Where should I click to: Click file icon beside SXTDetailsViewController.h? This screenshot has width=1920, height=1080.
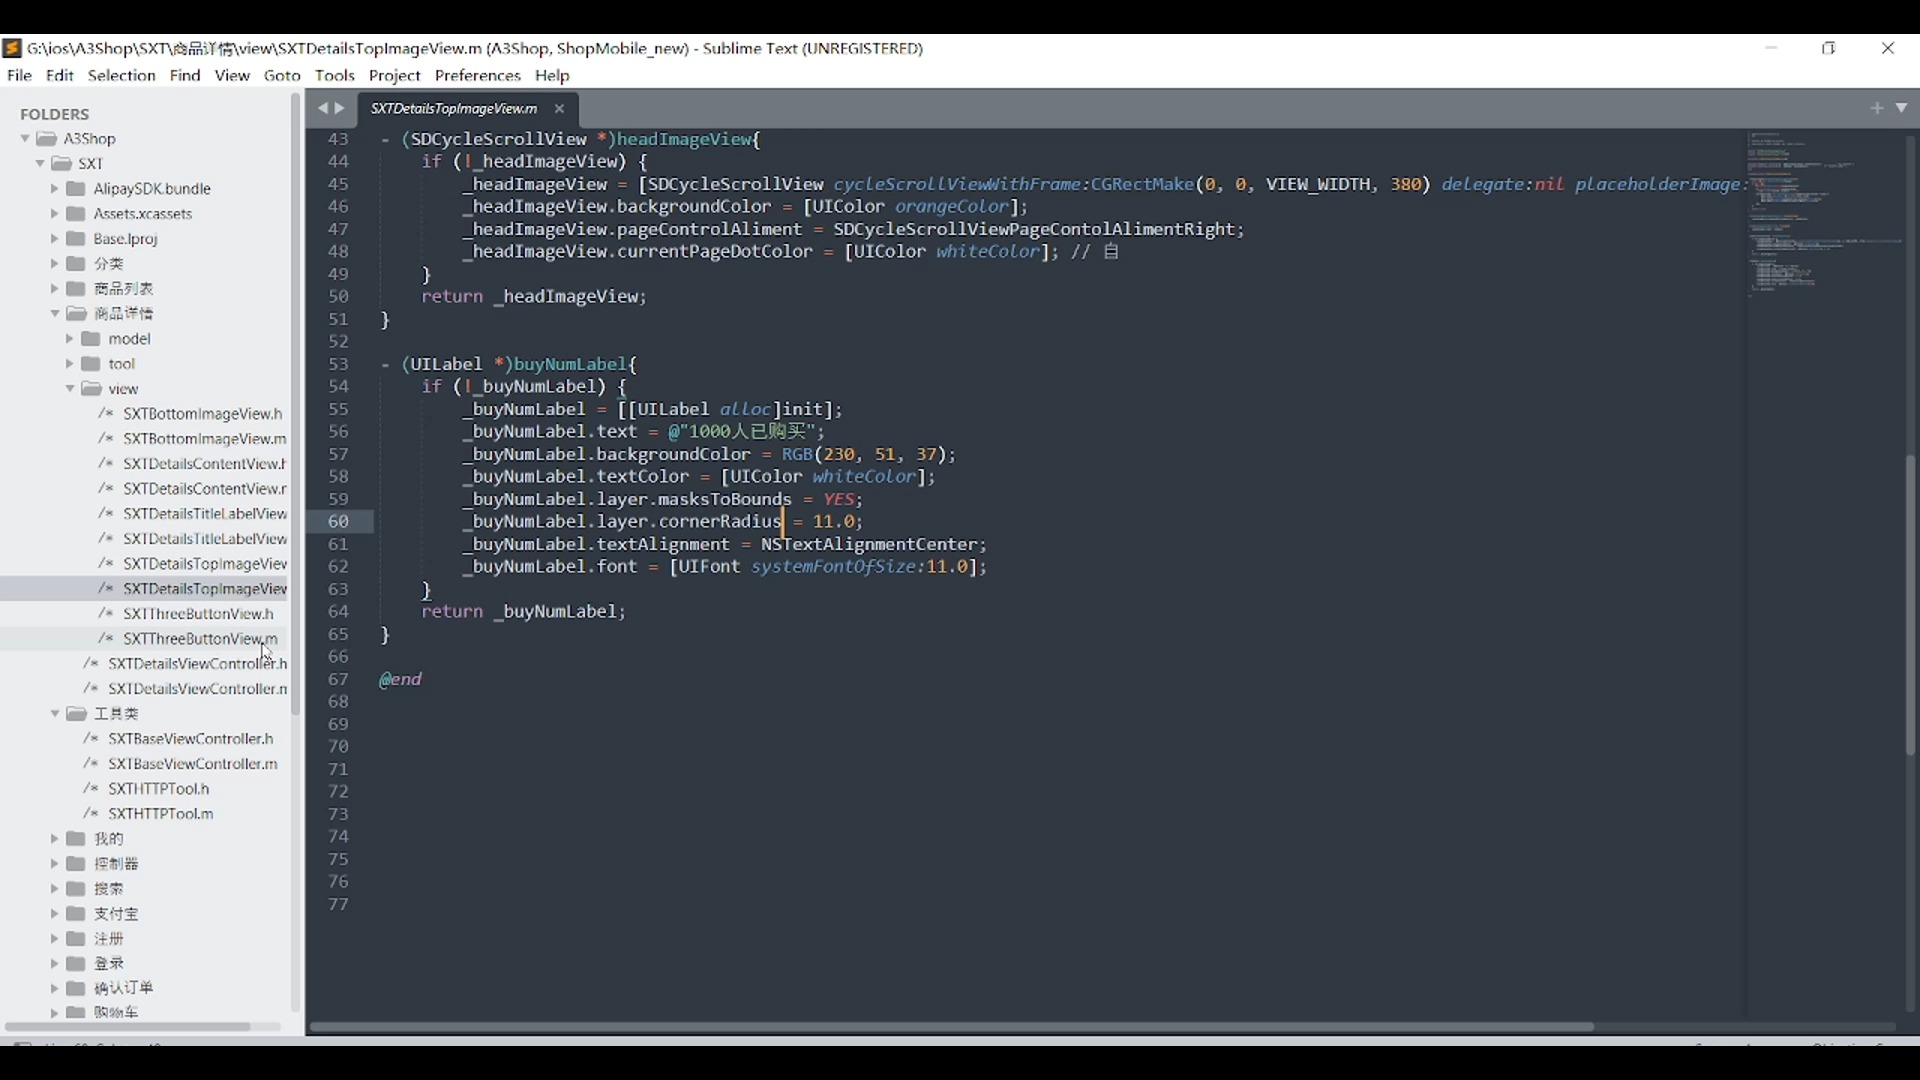[90, 663]
